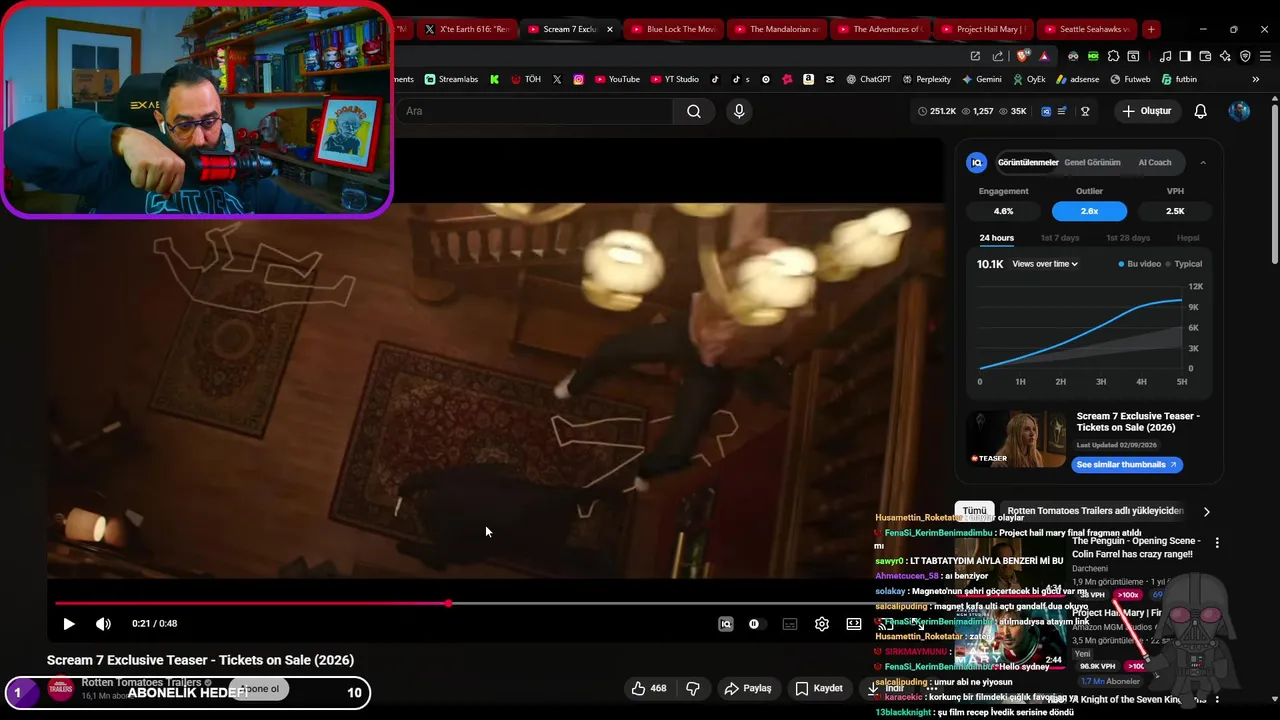Click the Brave Rewards triangle icon
This screenshot has height=720, width=1280.
click(x=1044, y=56)
